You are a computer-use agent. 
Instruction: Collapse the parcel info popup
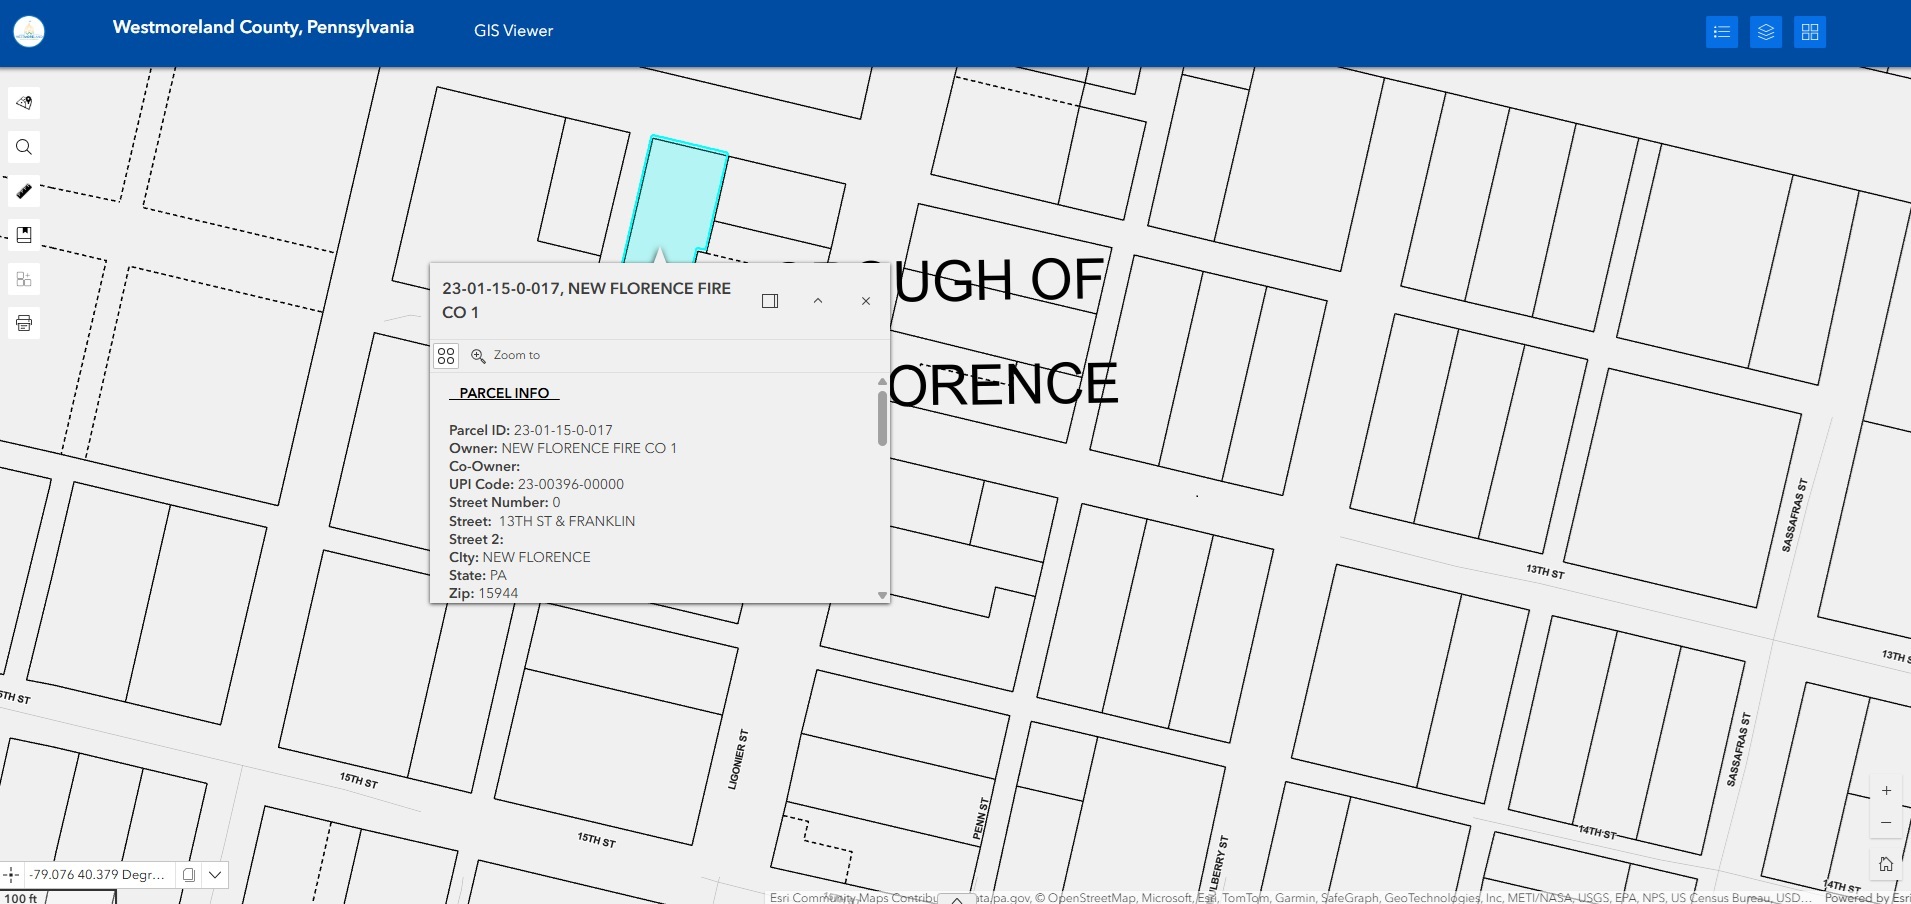coord(818,301)
